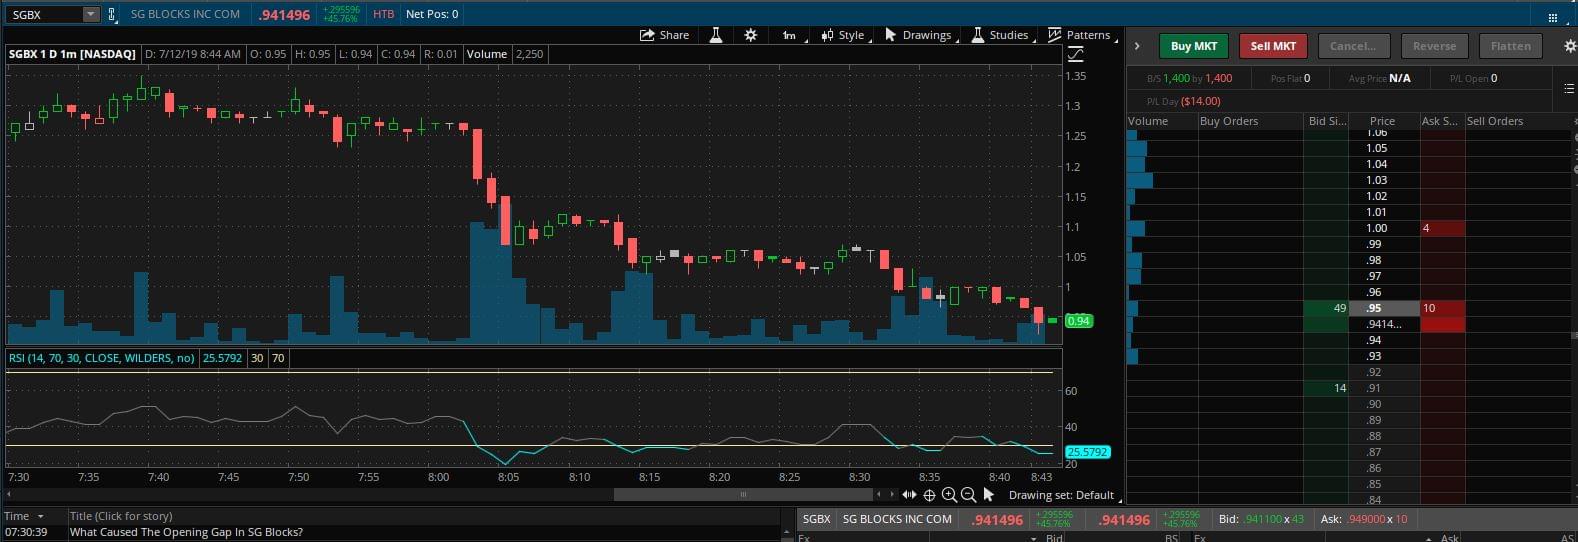Open news story What Caused The Opening Gap
The image size is (1578, 542).
click(186, 532)
